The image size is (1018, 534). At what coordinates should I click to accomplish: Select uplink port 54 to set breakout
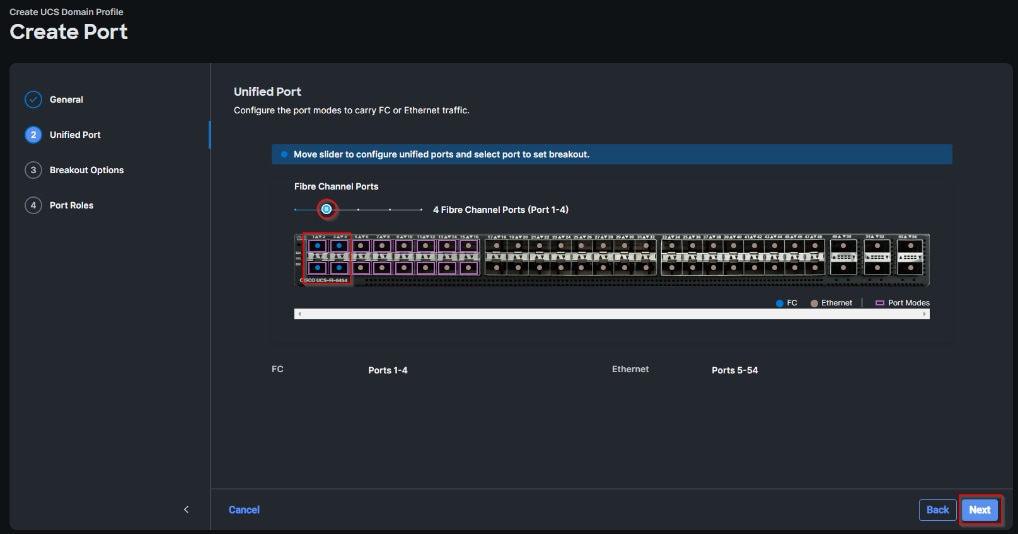click(x=910, y=267)
